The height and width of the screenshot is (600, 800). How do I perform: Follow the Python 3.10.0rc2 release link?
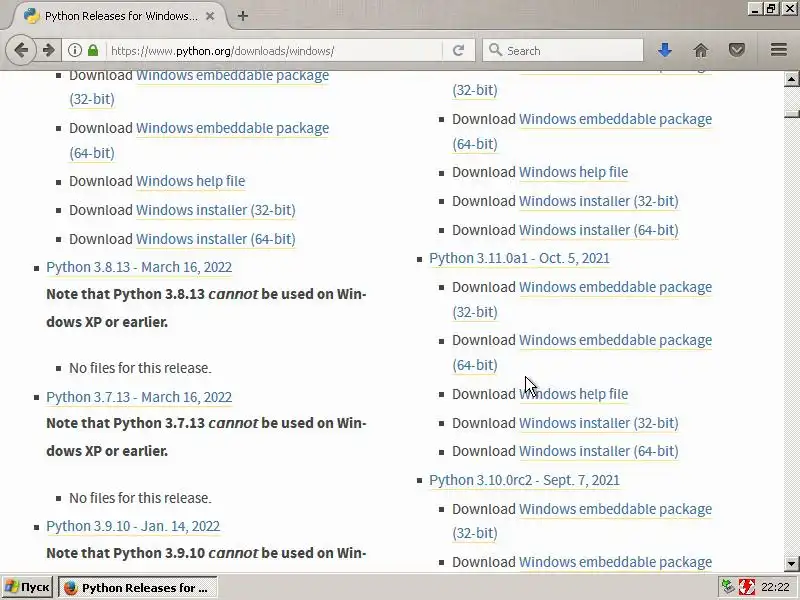click(524, 480)
